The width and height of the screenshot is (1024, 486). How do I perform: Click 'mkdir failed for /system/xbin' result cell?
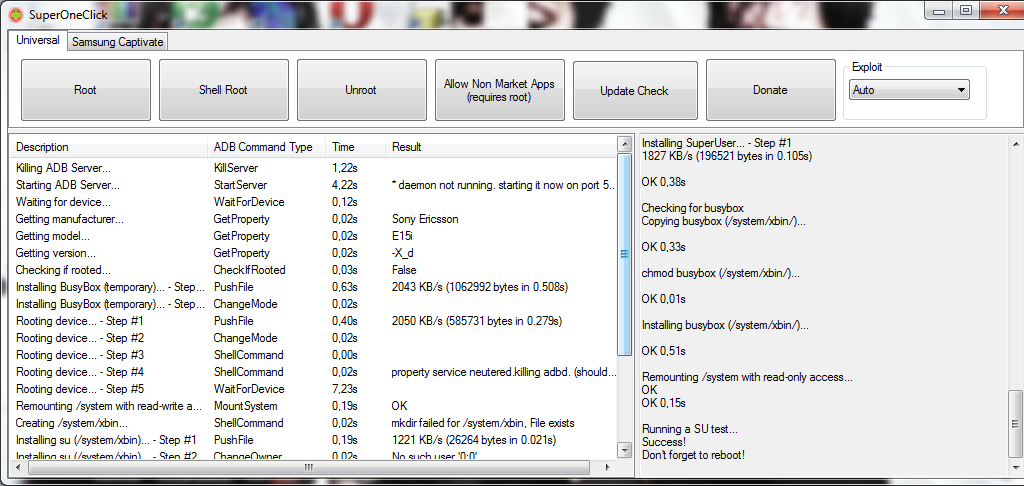click(483, 423)
